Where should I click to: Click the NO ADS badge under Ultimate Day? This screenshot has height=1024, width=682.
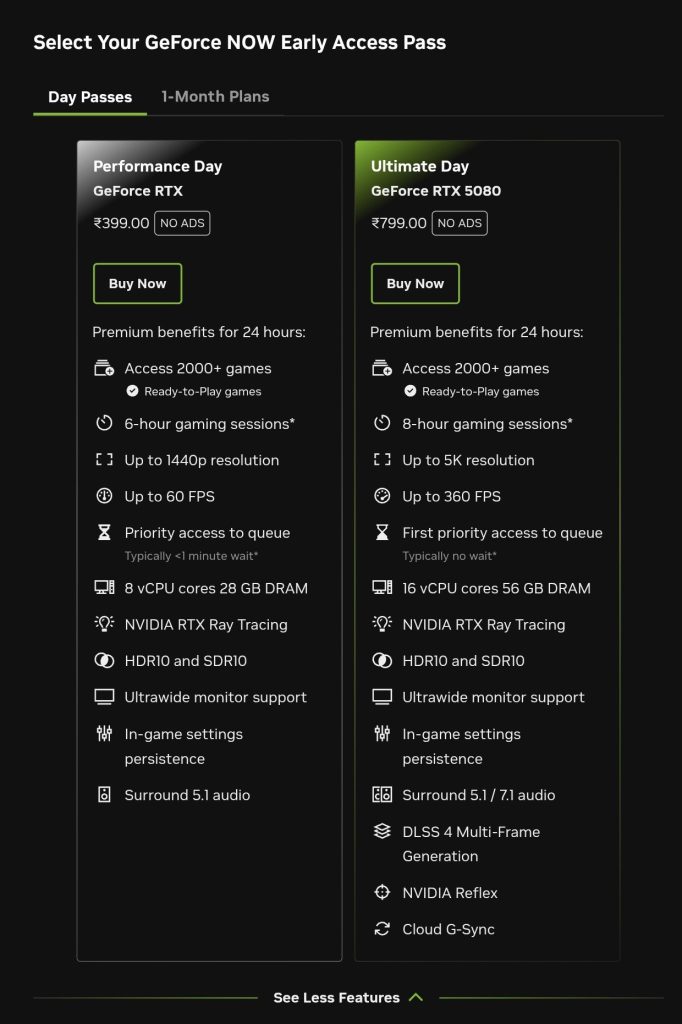coord(460,223)
